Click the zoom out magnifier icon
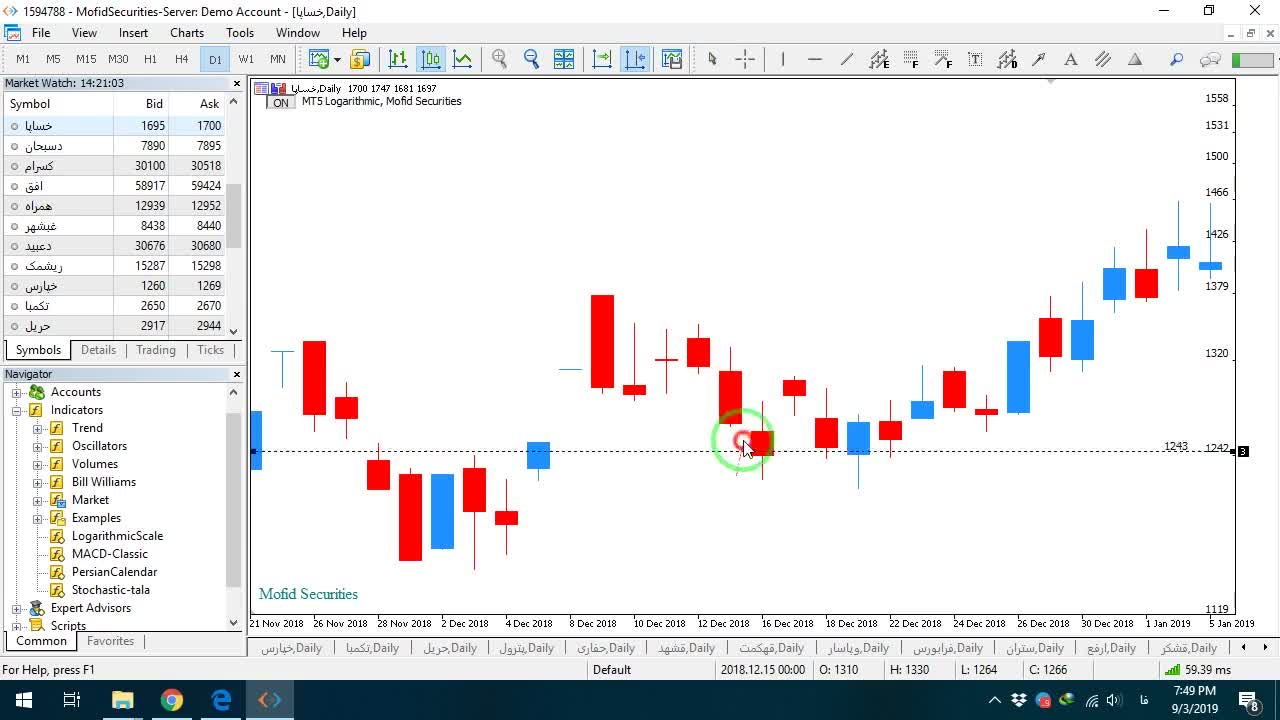1280x720 pixels. click(x=531, y=59)
